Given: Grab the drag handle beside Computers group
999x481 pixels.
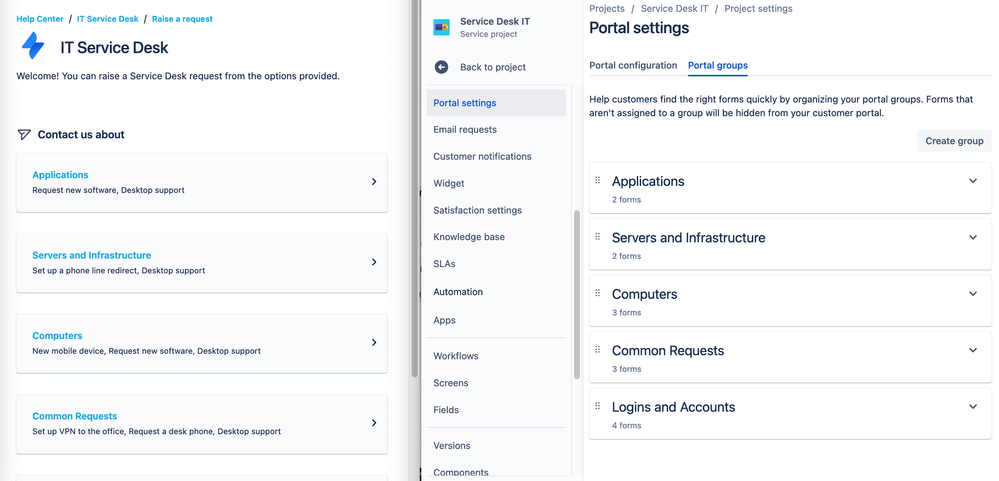Looking at the screenshot, I should click(598, 293).
